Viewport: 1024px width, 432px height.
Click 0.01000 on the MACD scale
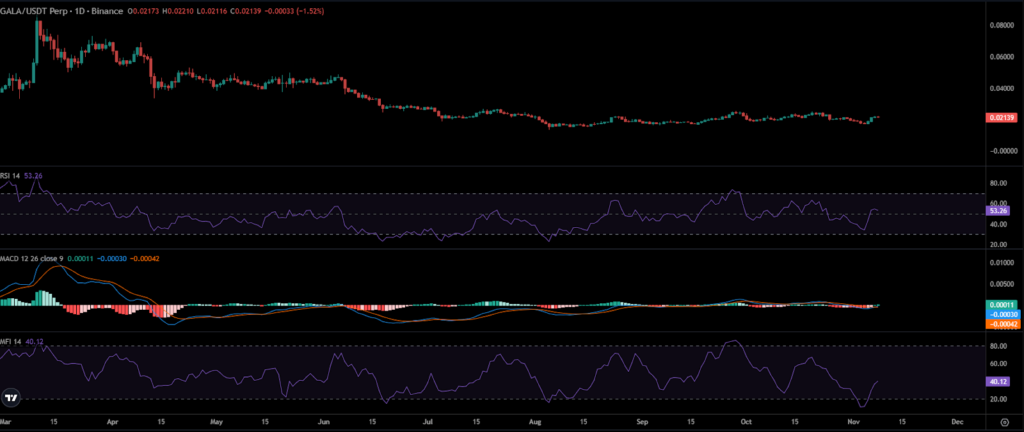coord(1002,262)
